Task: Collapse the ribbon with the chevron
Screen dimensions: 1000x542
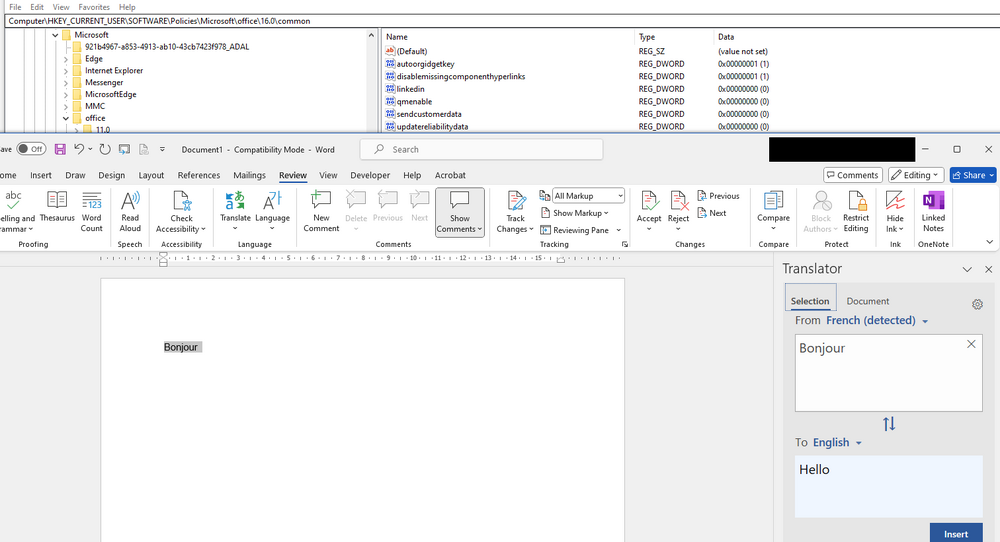Action: (x=989, y=242)
